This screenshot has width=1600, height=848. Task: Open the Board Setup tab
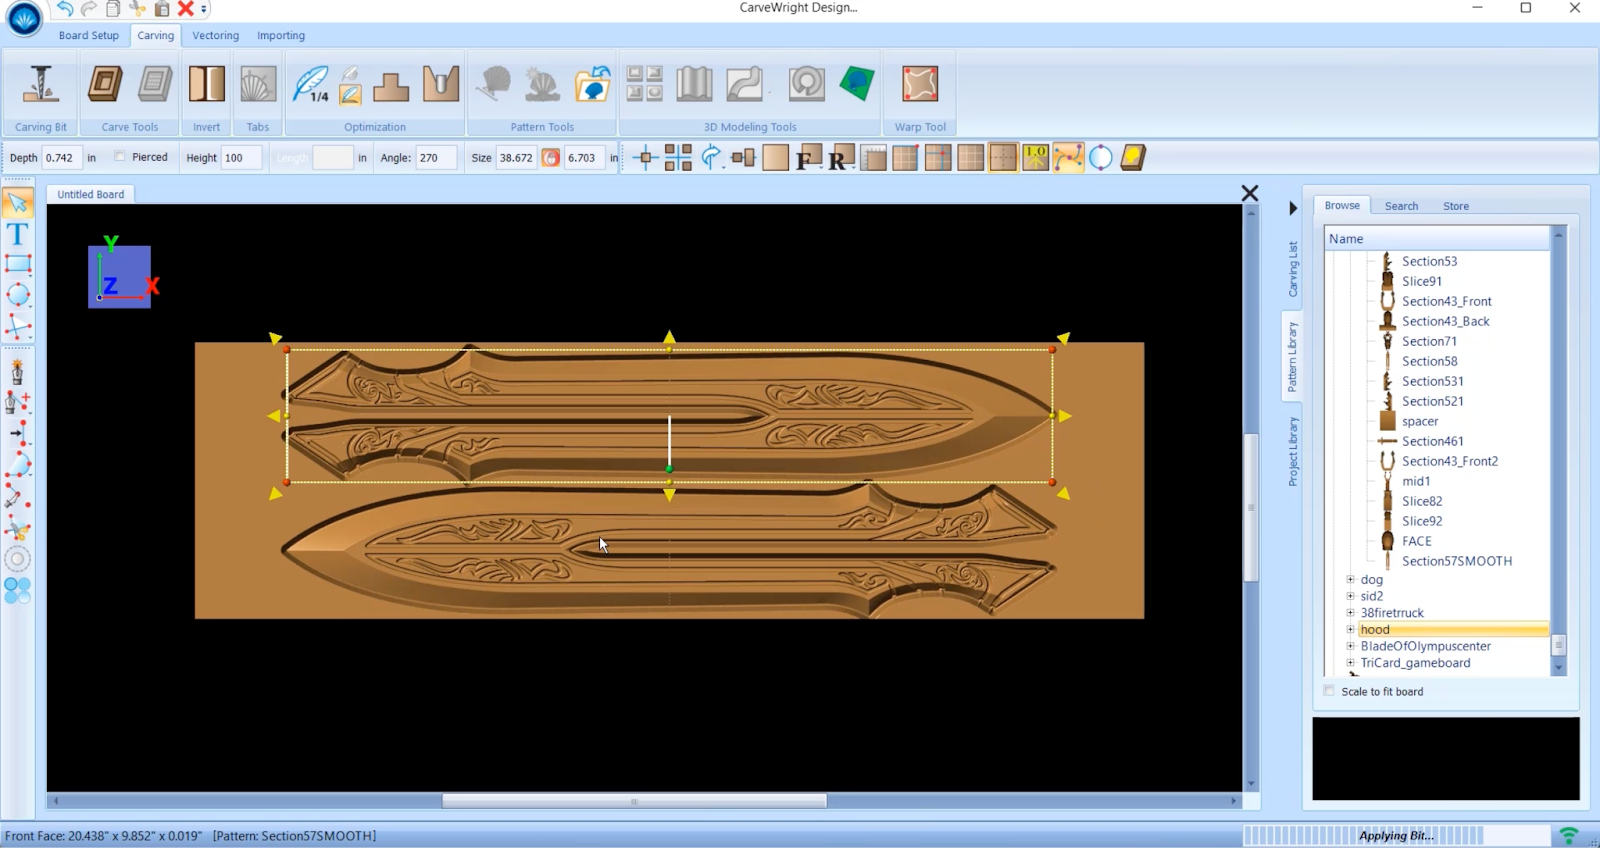[88, 36]
